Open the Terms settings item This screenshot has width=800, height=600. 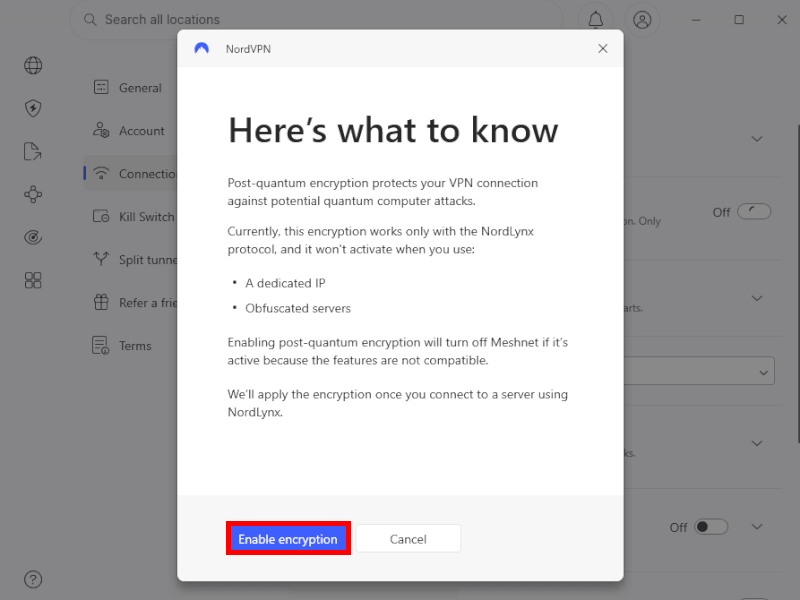tap(130, 345)
